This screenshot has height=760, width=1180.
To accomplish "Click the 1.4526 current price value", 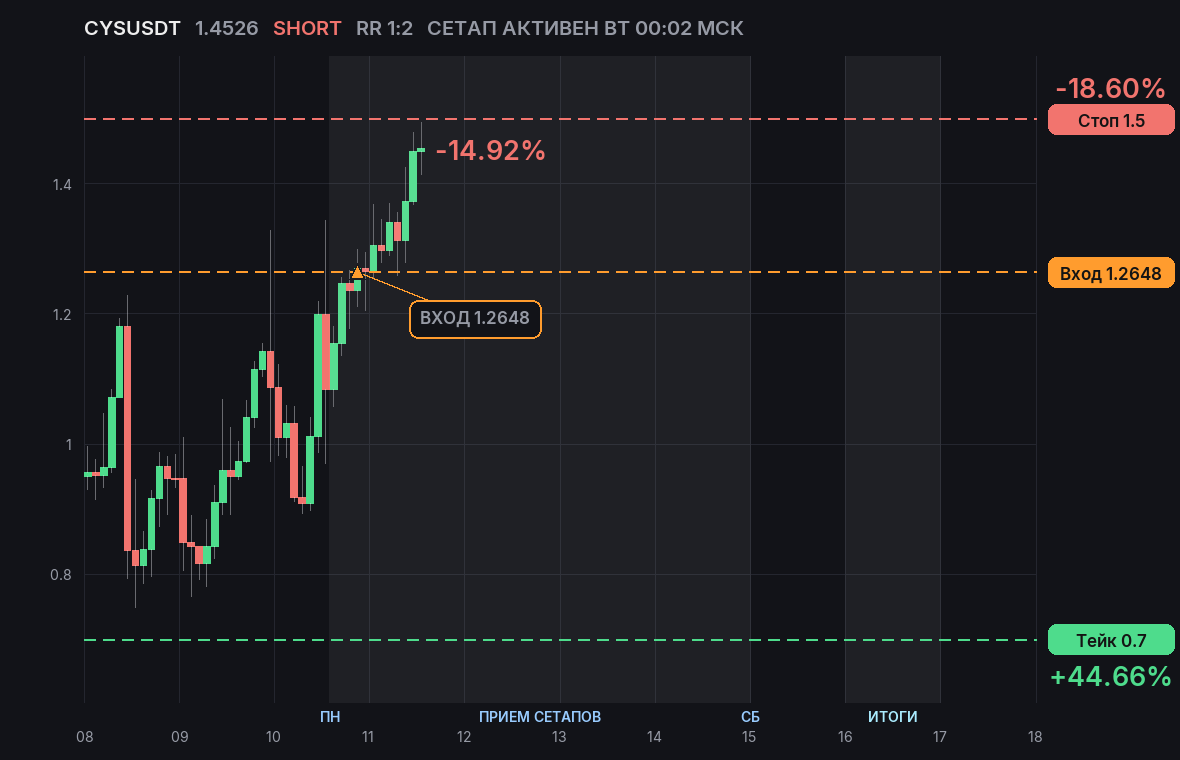I will pyautogui.click(x=227, y=29).
